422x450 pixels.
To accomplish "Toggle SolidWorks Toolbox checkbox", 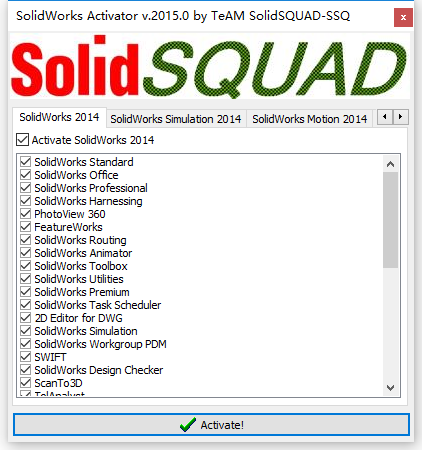I will (26, 266).
